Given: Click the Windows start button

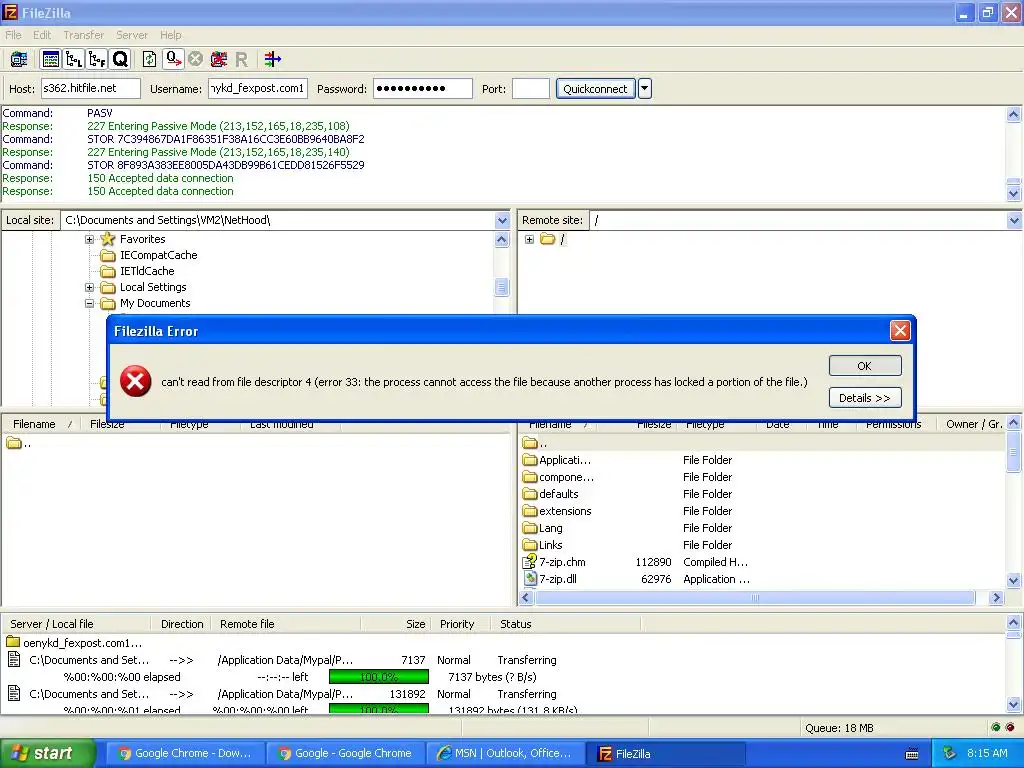Looking at the screenshot, I should tap(47, 753).
